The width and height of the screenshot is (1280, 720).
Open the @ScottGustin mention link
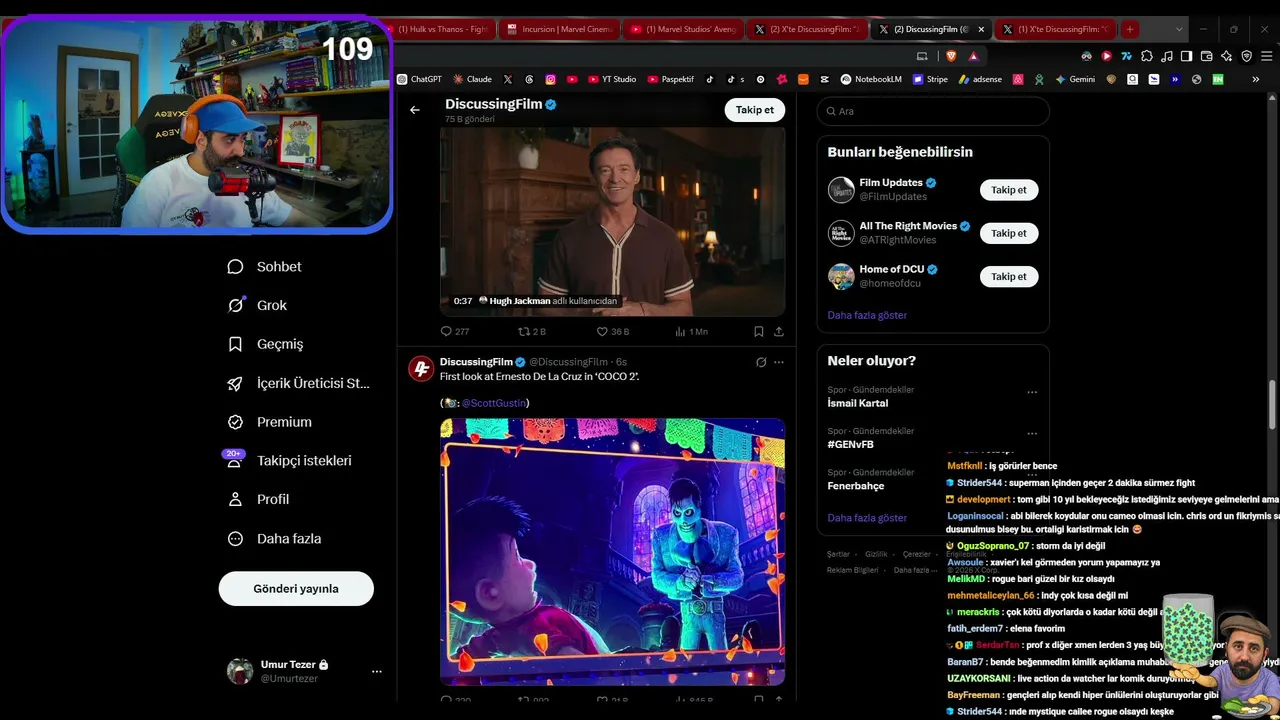pos(493,403)
